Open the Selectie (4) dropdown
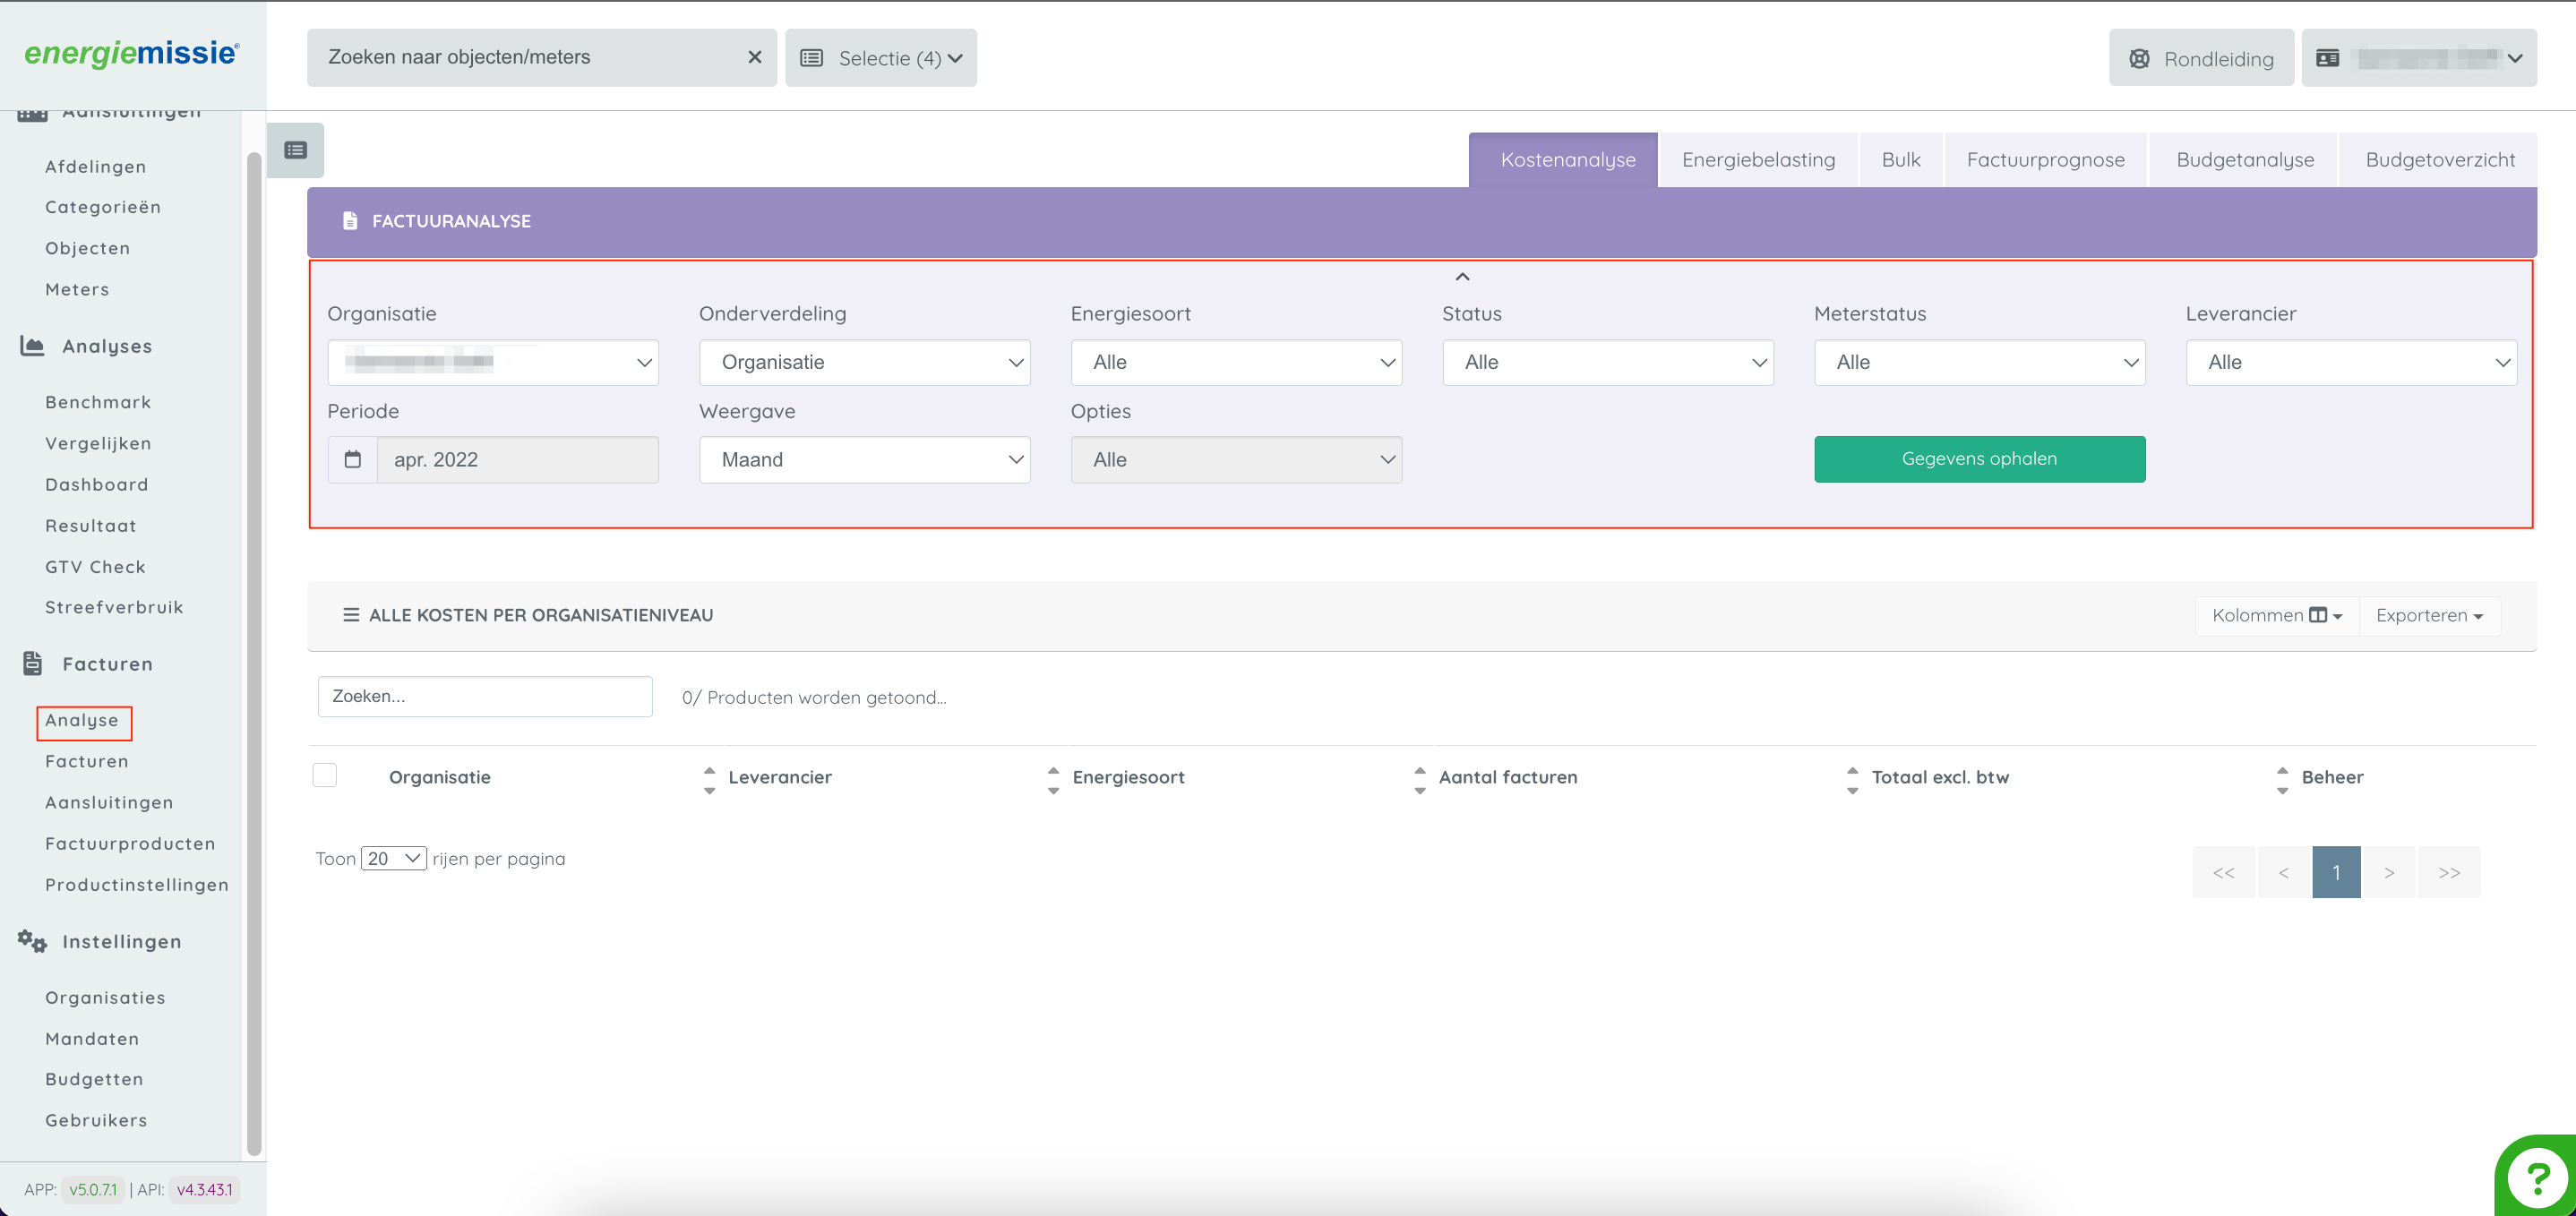 tap(880, 58)
